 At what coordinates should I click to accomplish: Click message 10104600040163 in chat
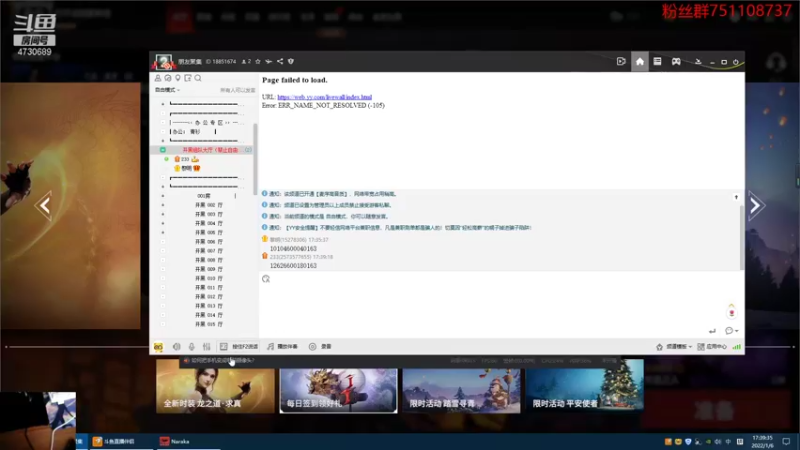coord(293,248)
